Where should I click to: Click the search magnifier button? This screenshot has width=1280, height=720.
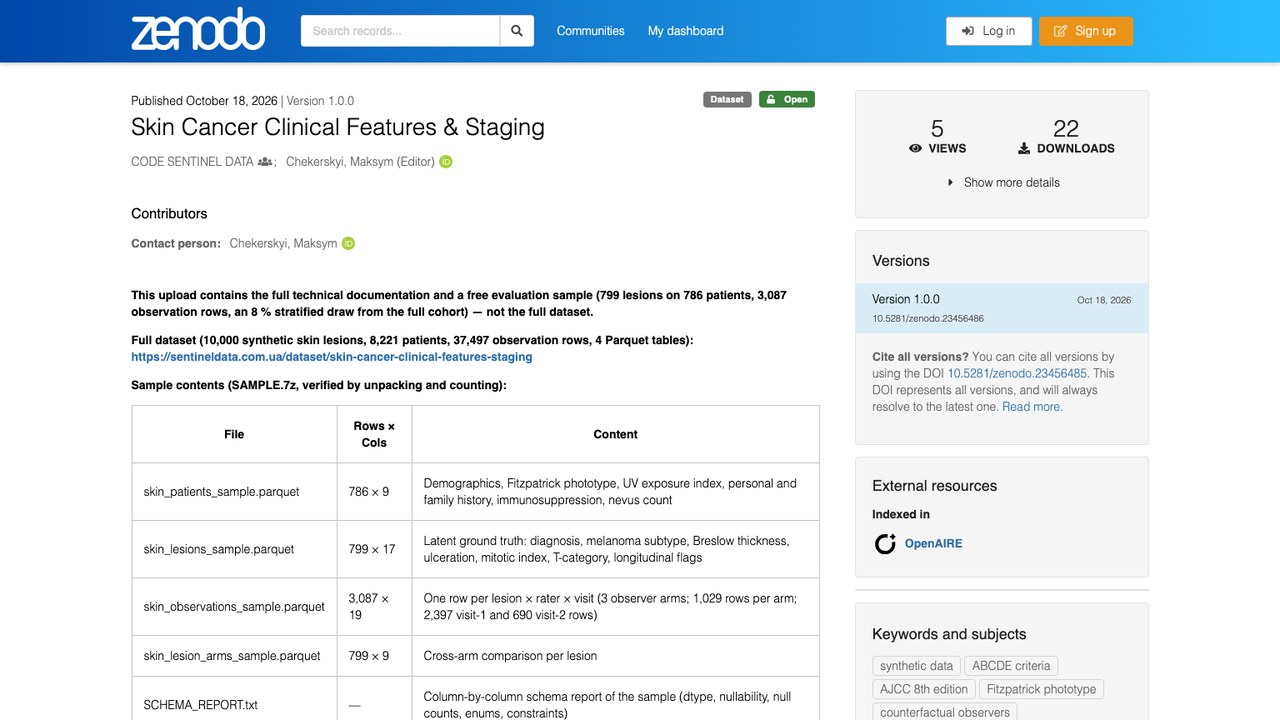517,31
